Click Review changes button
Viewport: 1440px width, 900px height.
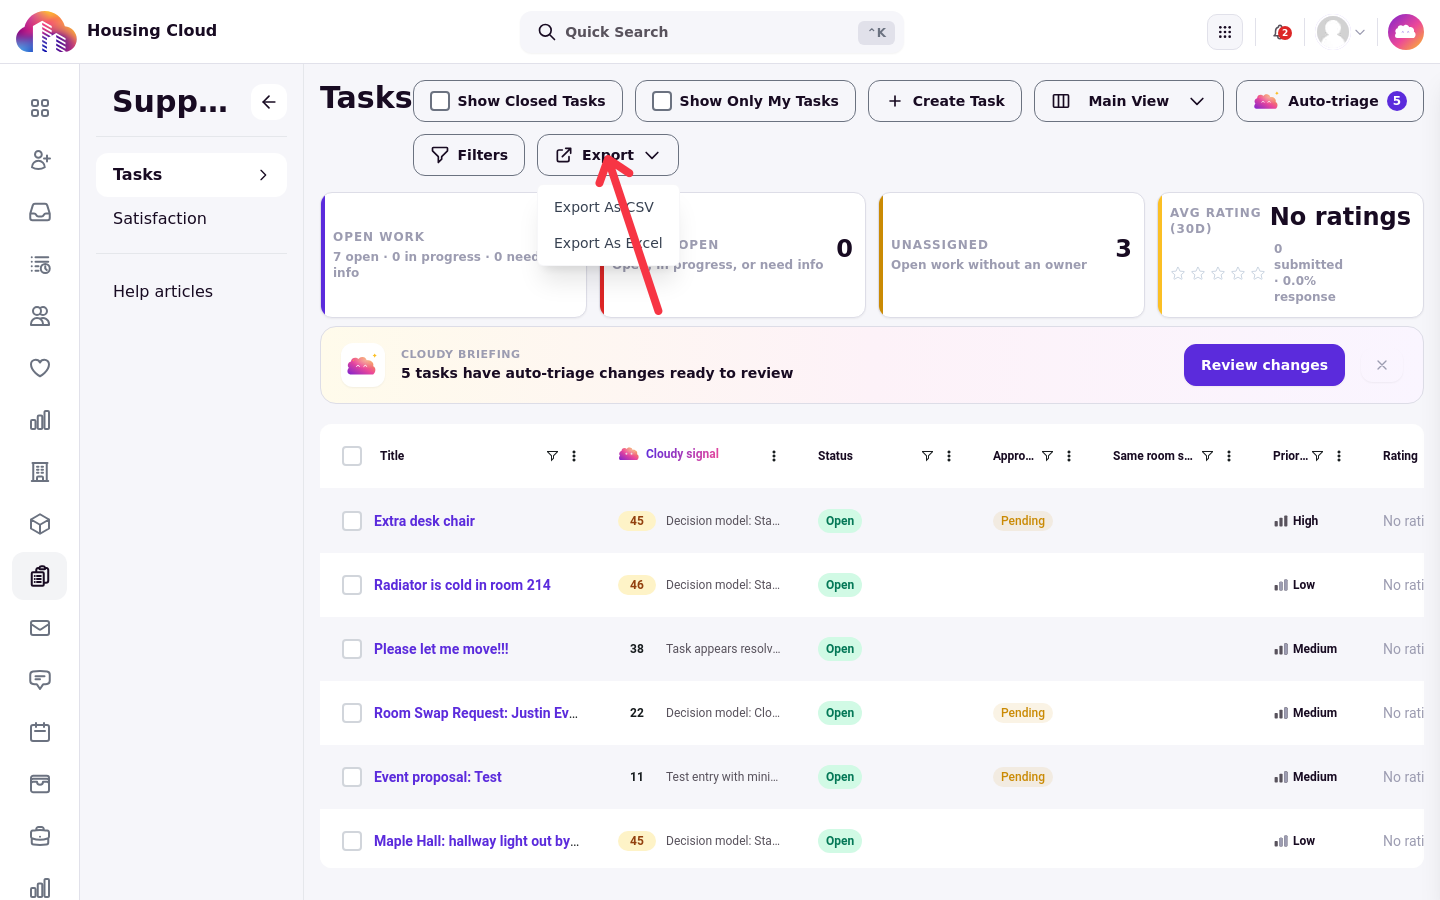click(1264, 365)
